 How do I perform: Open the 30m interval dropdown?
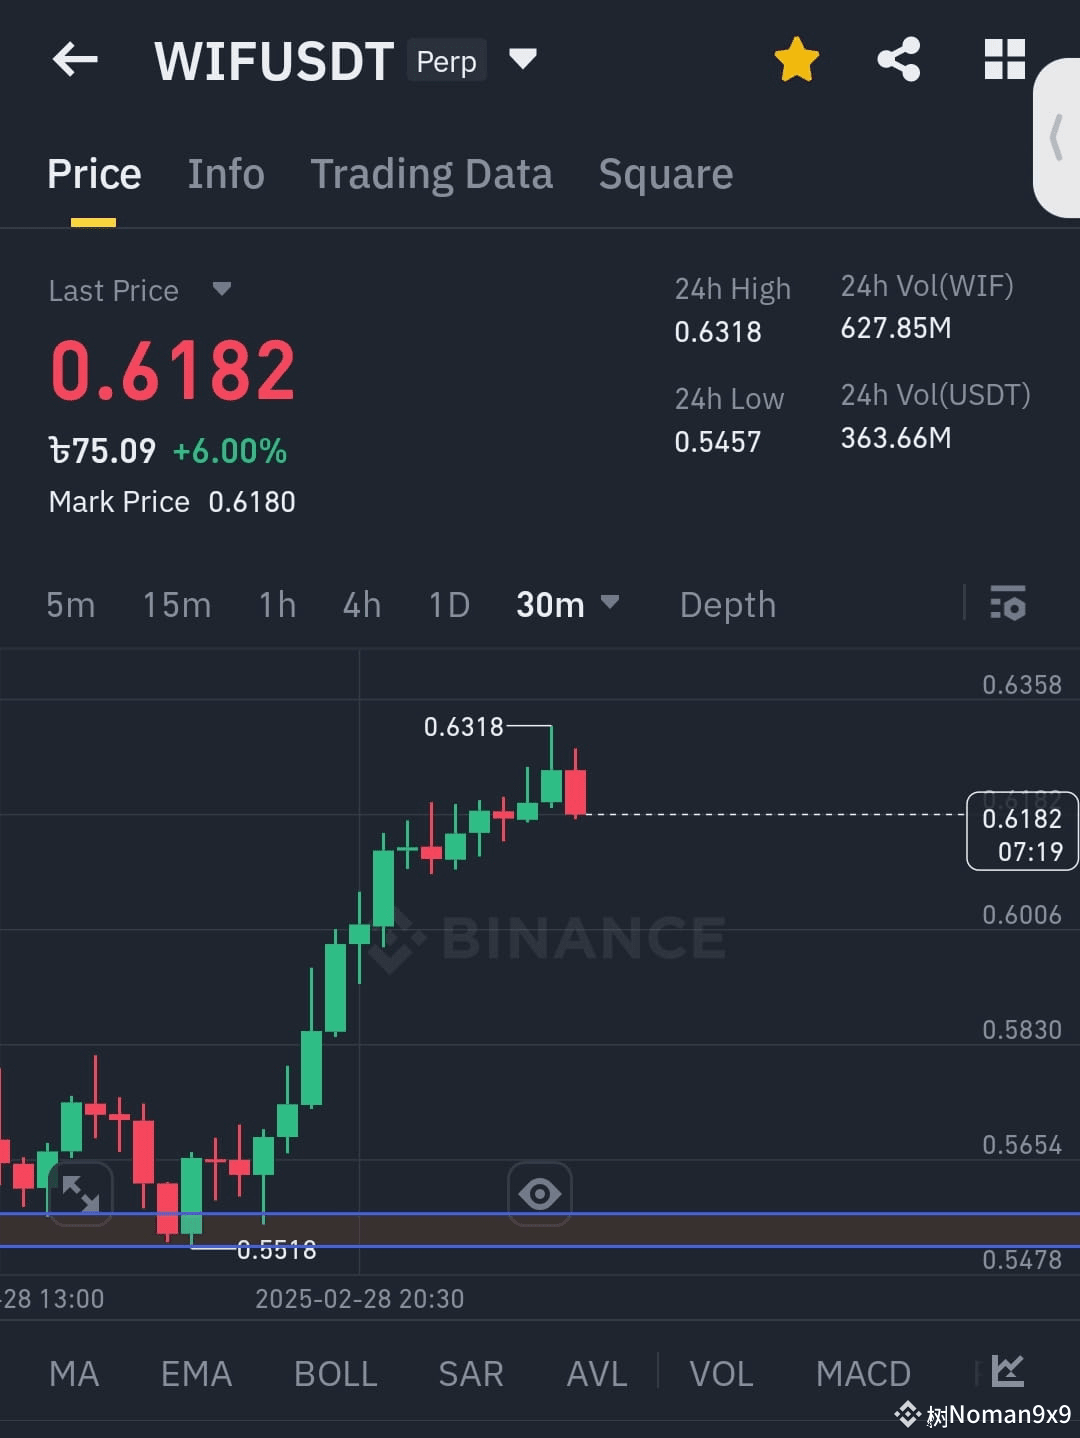click(x=567, y=604)
